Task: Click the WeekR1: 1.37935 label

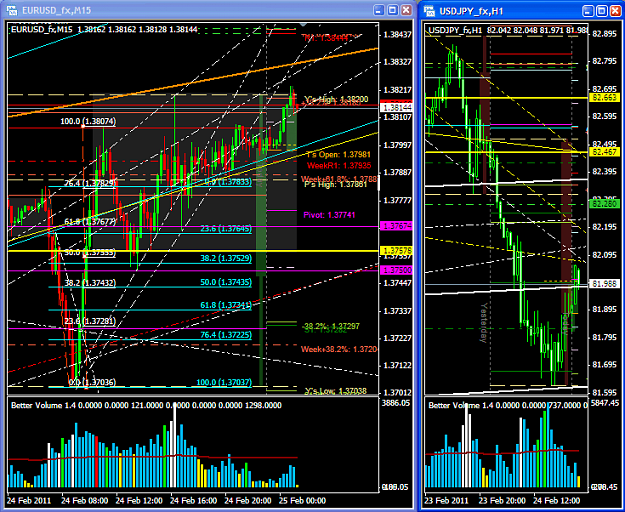Action: (339, 165)
